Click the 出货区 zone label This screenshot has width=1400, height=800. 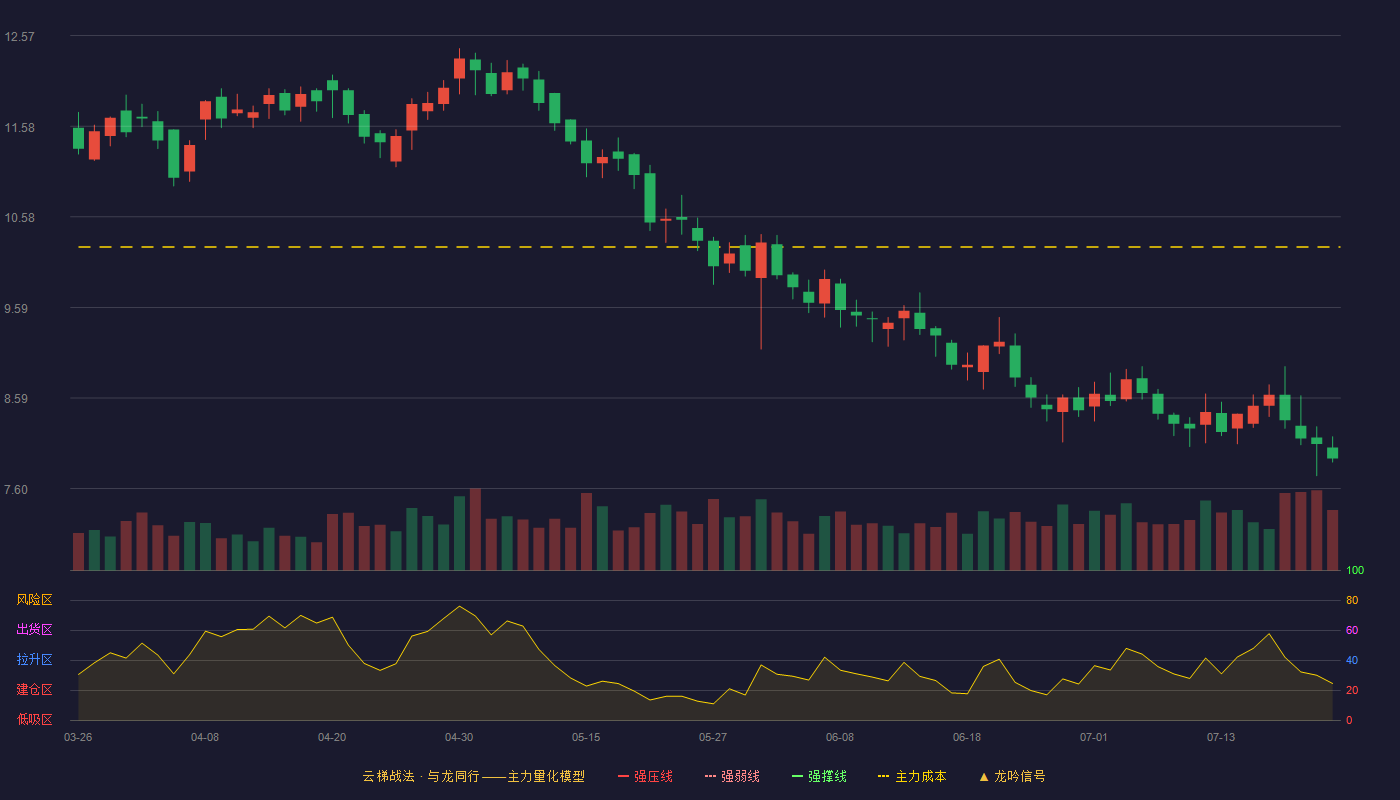click(x=34, y=630)
